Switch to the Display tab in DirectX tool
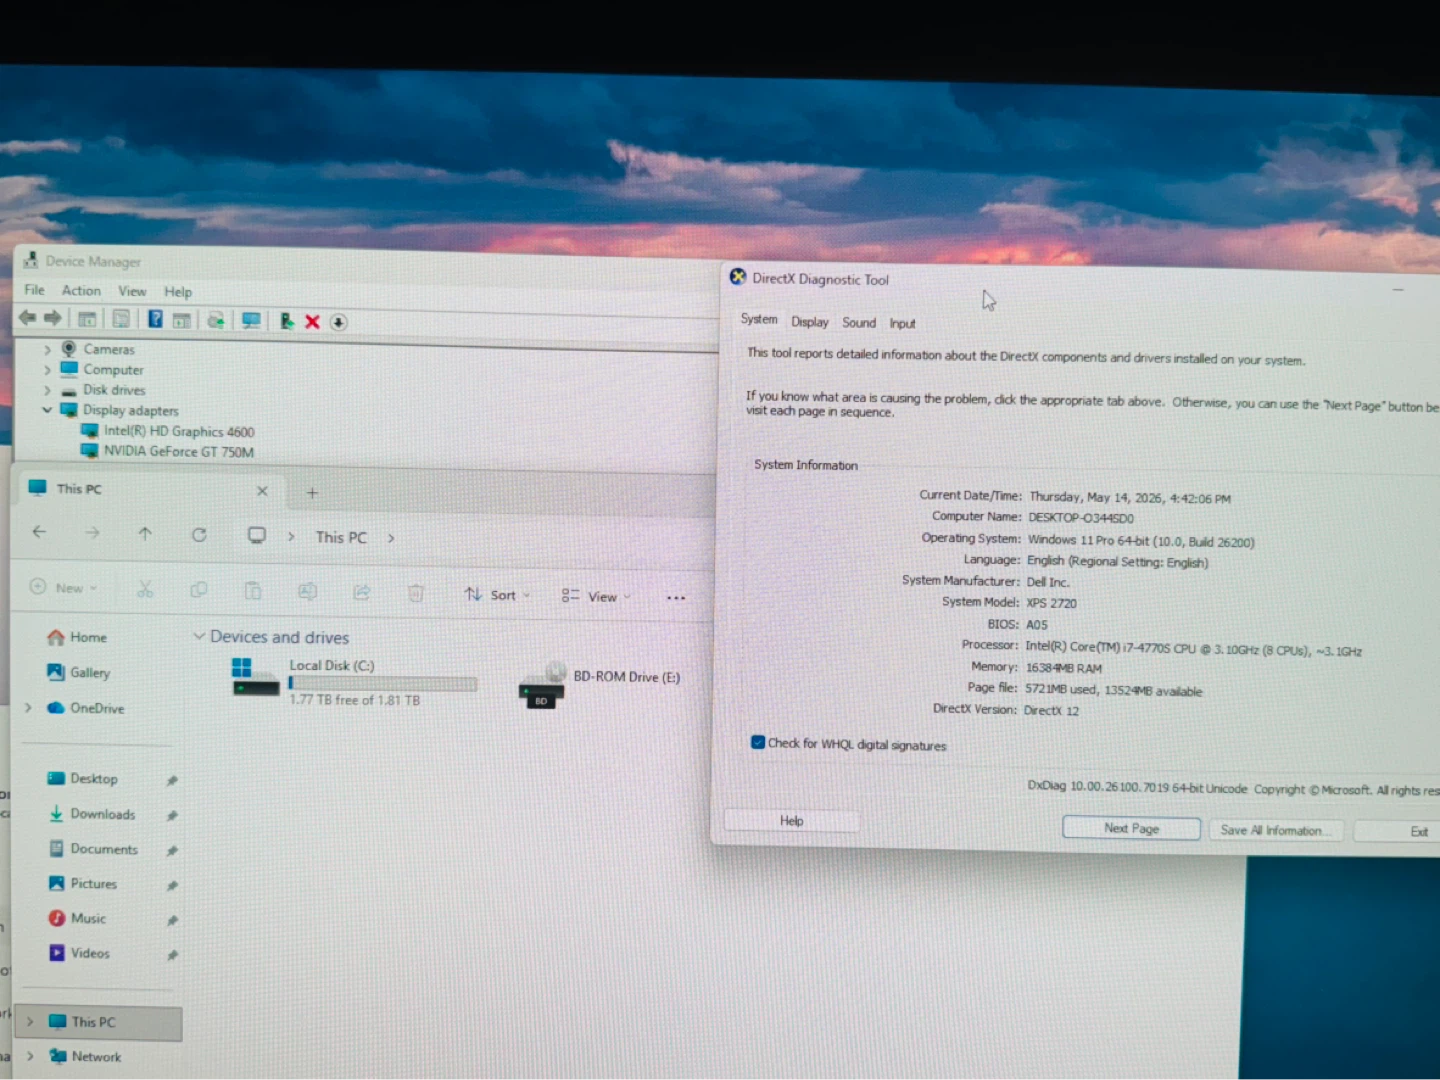Viewport: 1440px width, 1080px height. pos(810,322)
